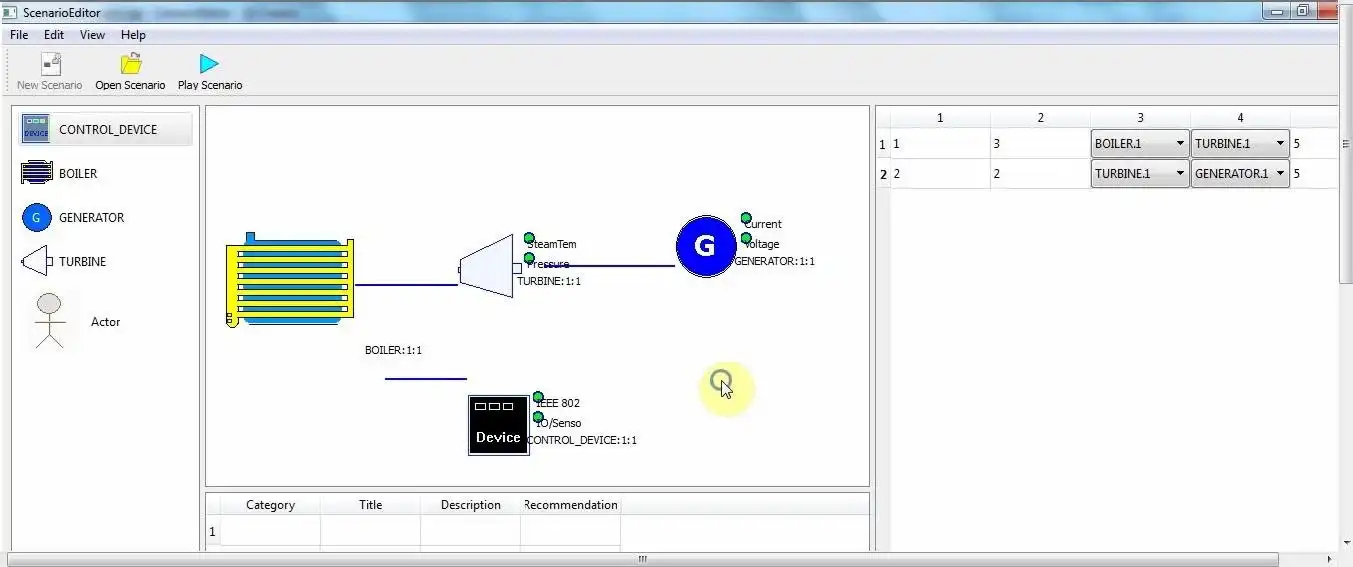Screen dimensions: 1353x567
Task: Expand the TURBINE.1 dropdown in row 1
Action: pos(1239,144)
